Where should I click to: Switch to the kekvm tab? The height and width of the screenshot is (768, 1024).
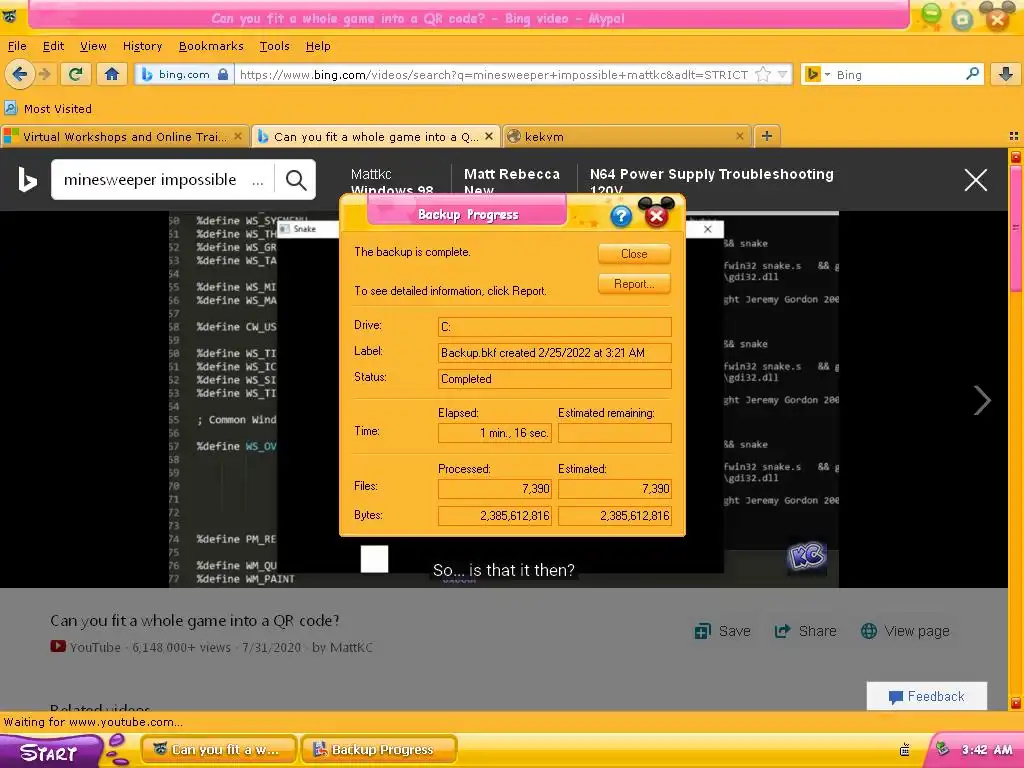pos(627,136)
